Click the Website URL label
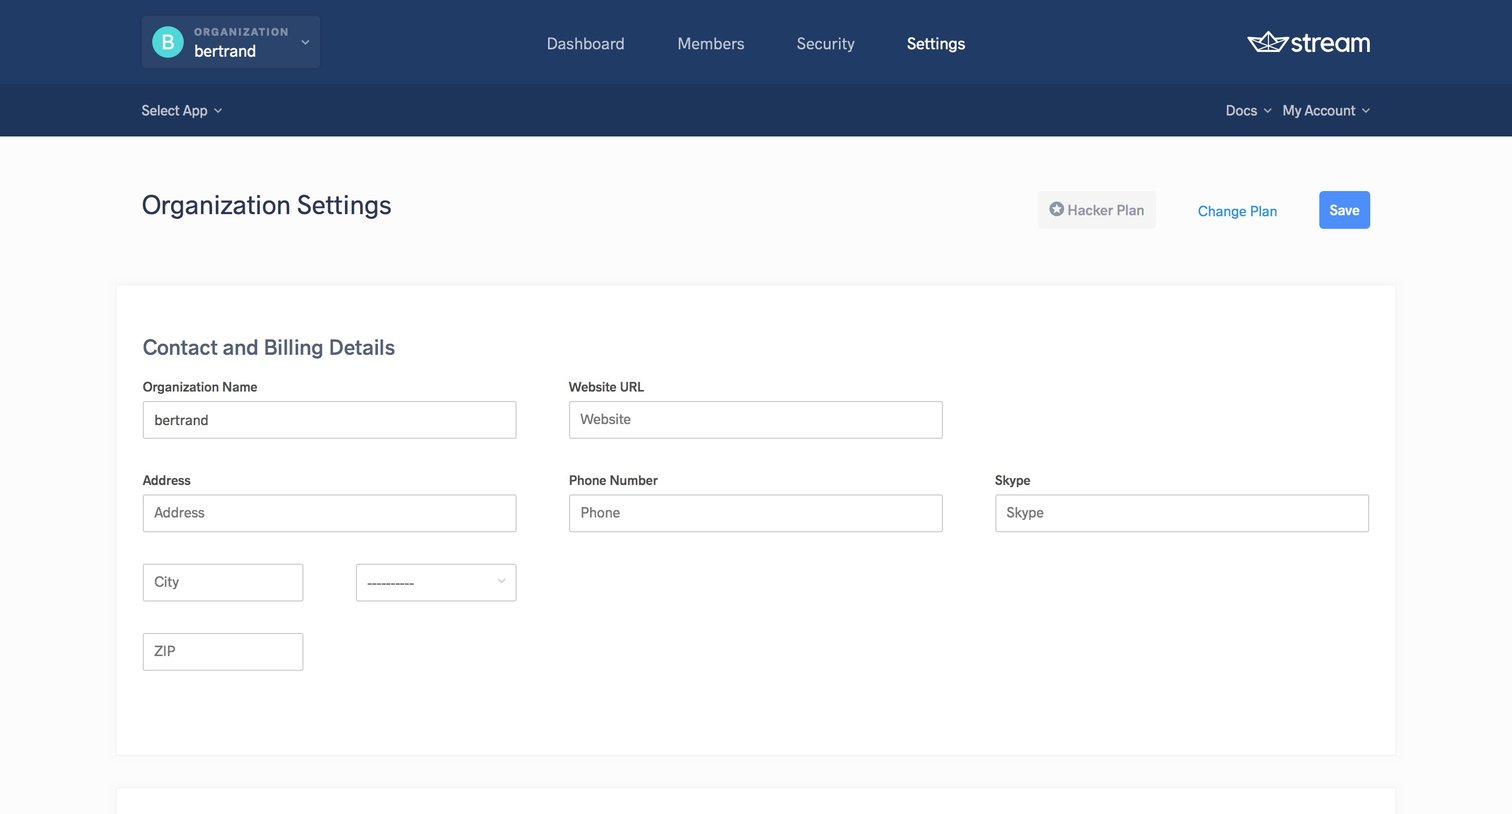Screen dimensions: 1512x814 [606, 387]
